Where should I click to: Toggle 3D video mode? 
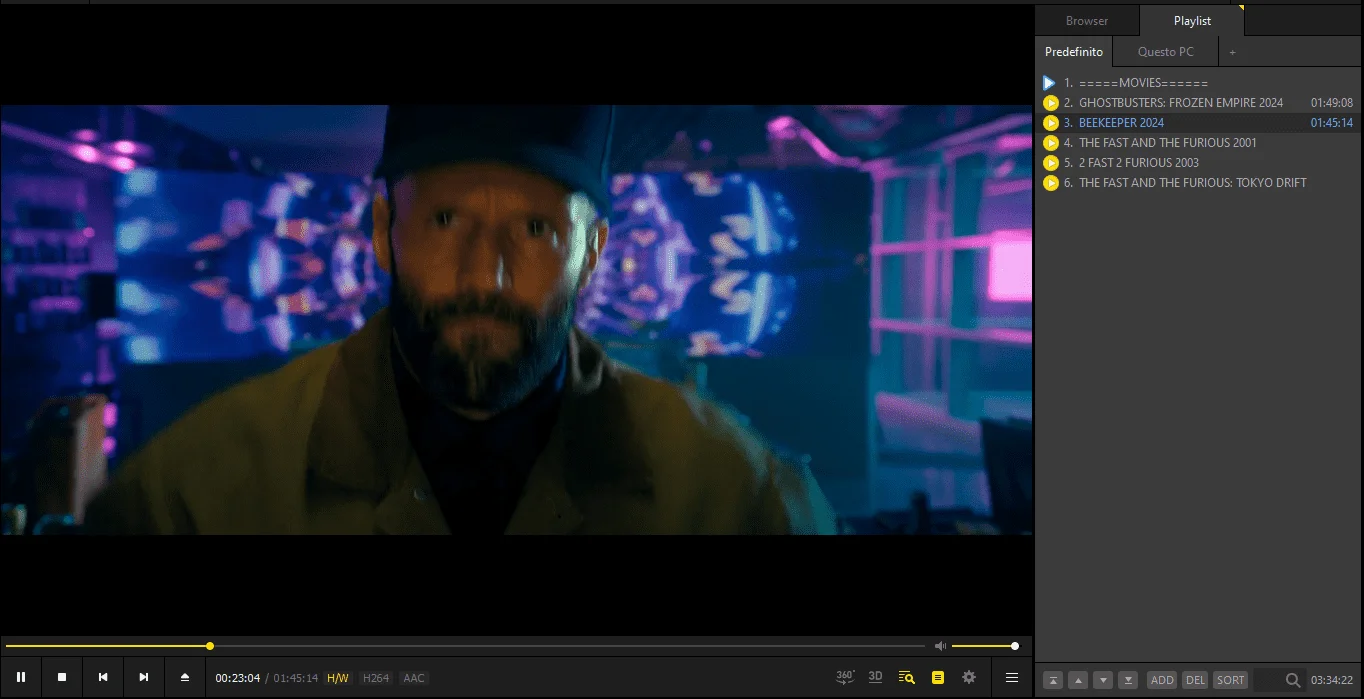875,677
